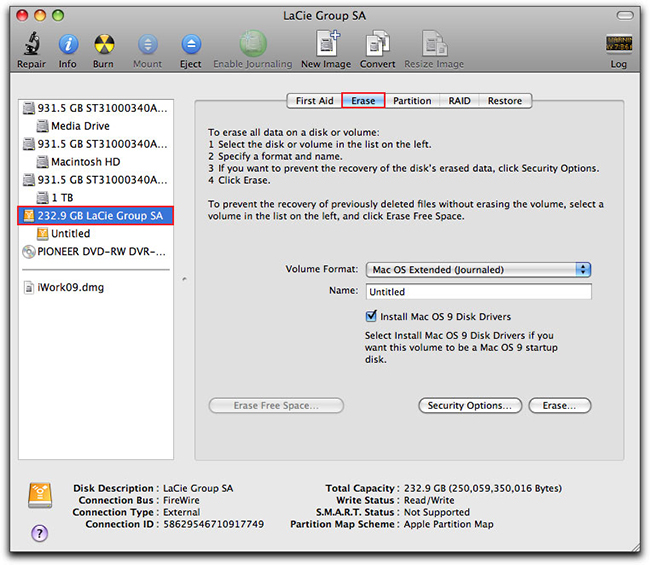The width and height of the screenshot is (650, 565).
Task: Click the toolbar toggle pill in title bar
Action: pos(625,16)
